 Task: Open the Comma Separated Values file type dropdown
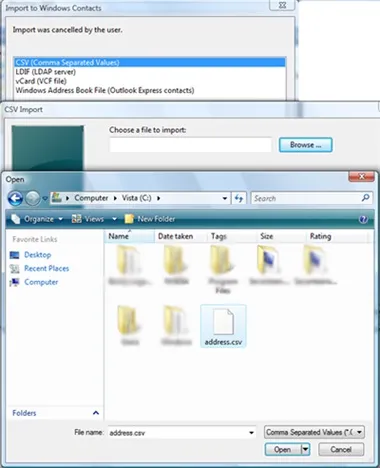point(314,432)
